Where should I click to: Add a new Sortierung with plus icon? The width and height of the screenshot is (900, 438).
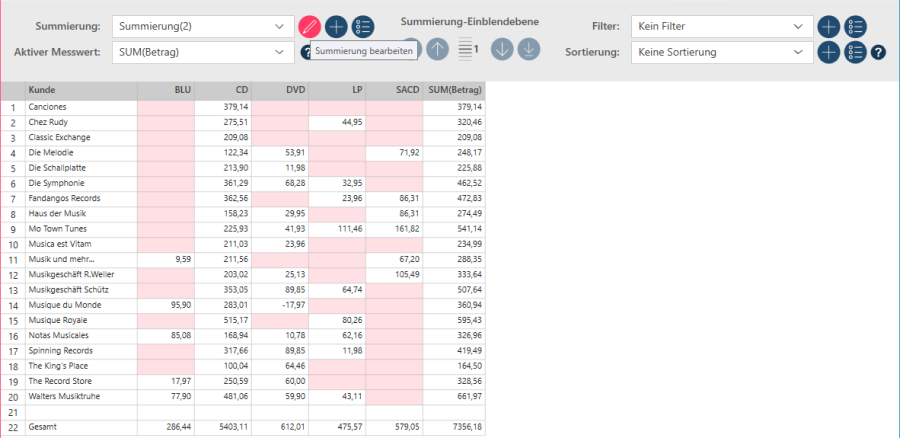(x=828, y=52)
